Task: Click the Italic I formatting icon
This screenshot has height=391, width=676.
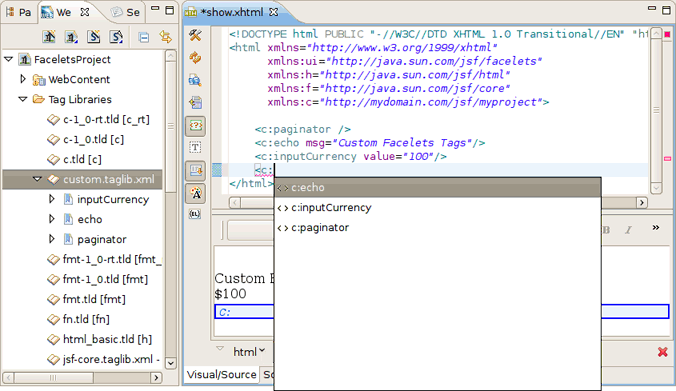Action: [628, 230]
